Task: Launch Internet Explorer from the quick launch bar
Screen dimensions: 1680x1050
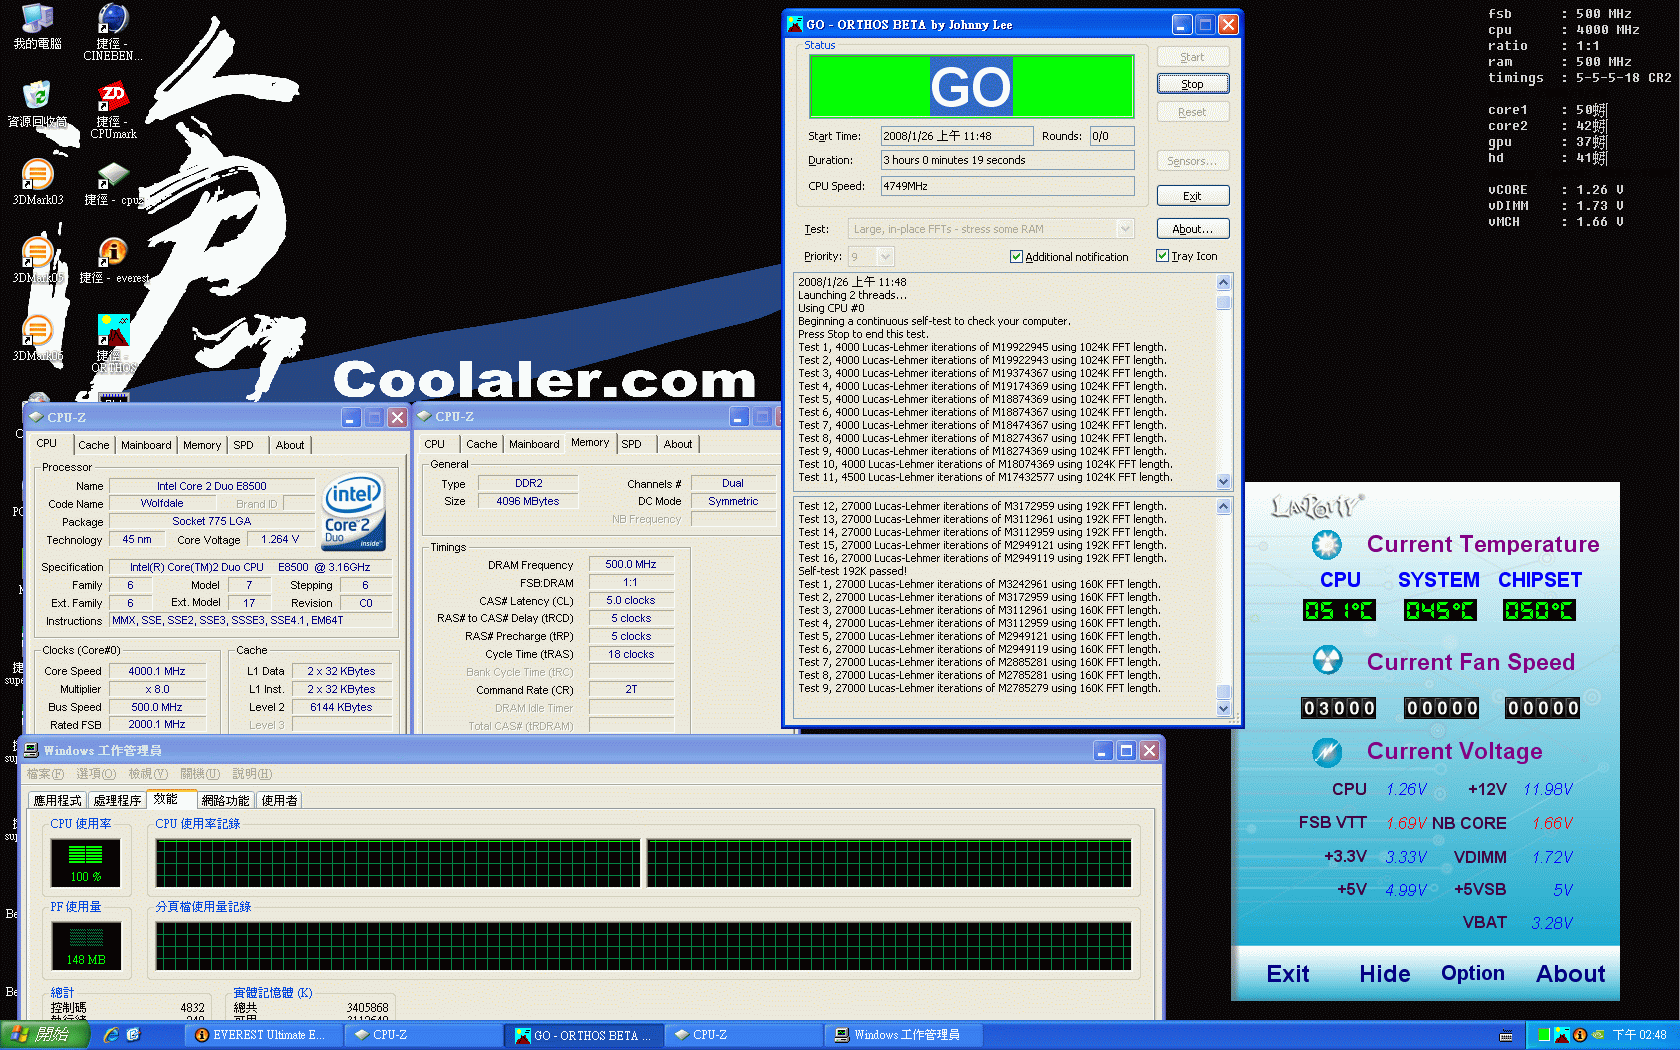Action: pyautogui.click(x=110, y=1035)
